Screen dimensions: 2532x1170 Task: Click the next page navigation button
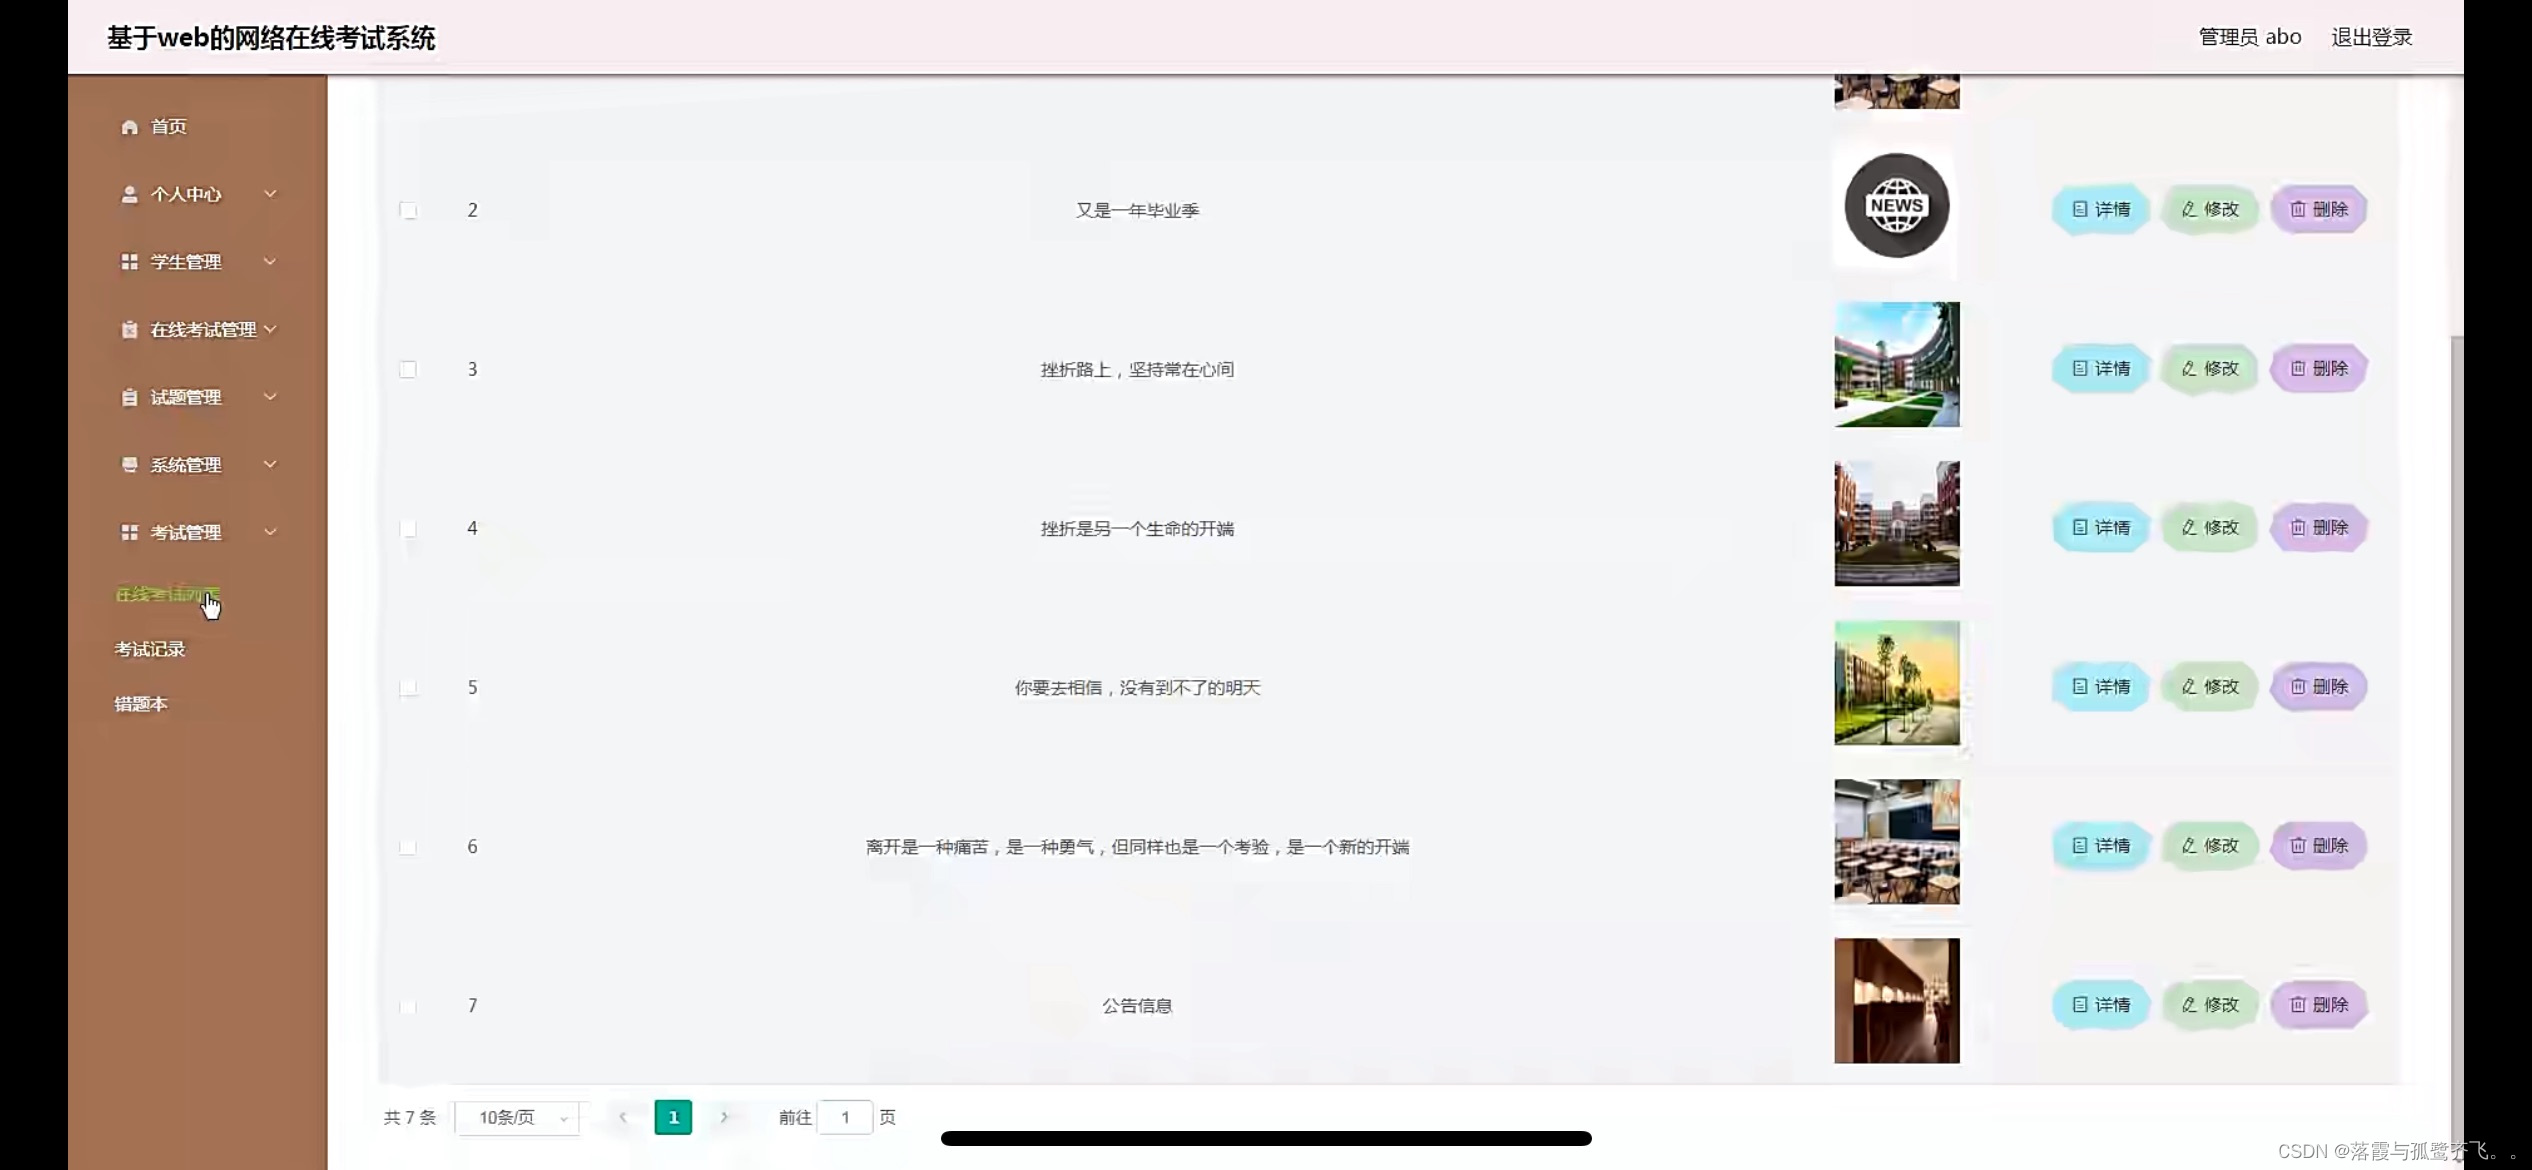(x=723, y=1115)
